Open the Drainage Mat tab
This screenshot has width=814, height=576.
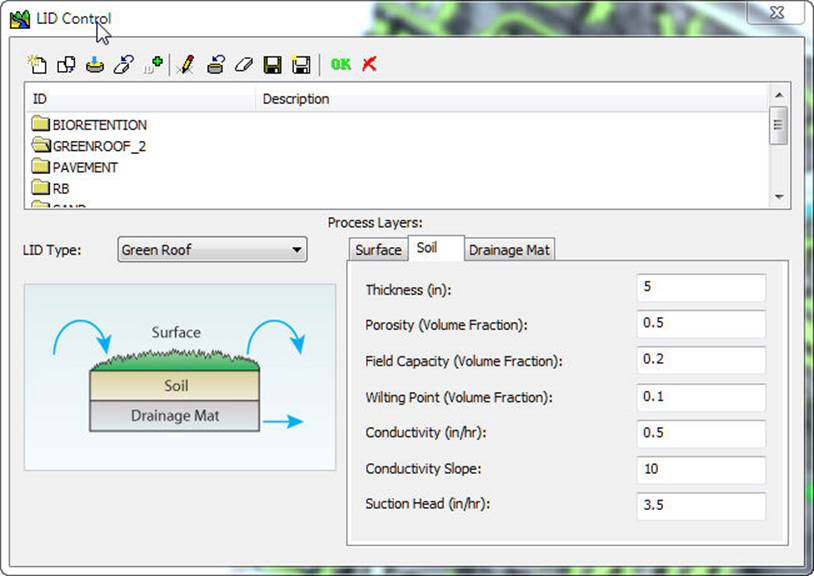click(x=509, y=249)
